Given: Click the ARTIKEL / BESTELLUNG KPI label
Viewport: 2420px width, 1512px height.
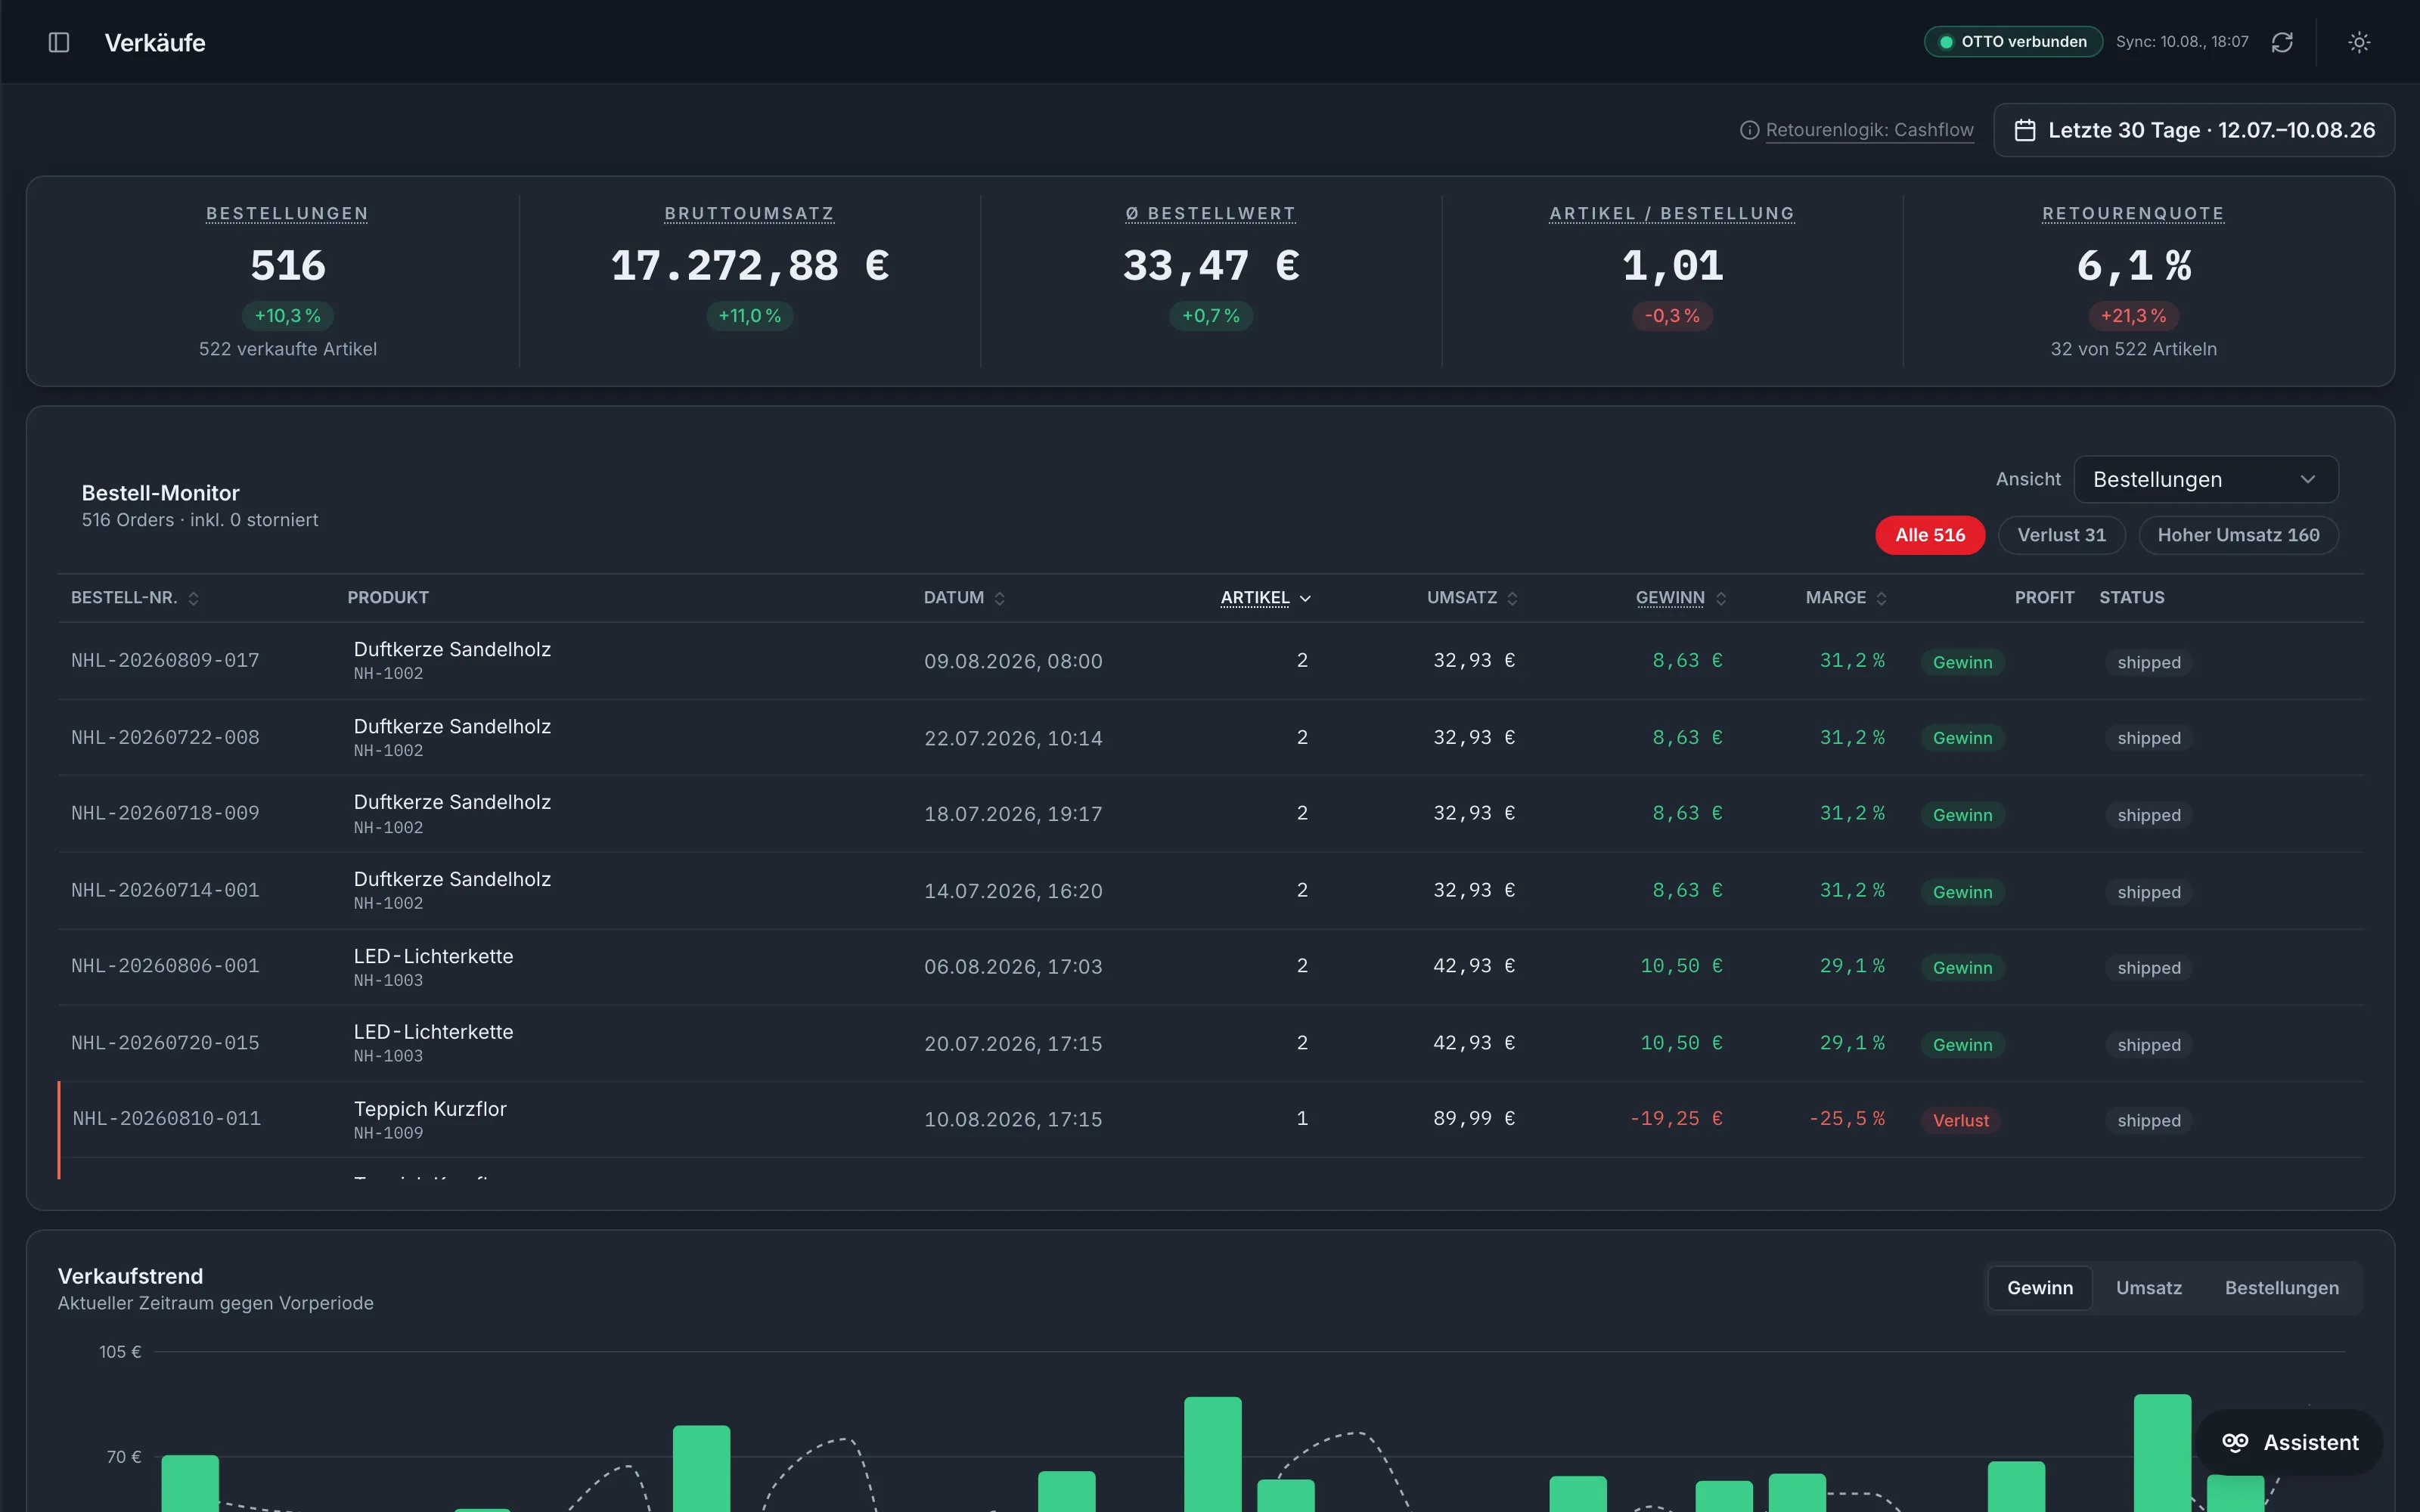Looking at the screenshot, I should [1672, 213].
